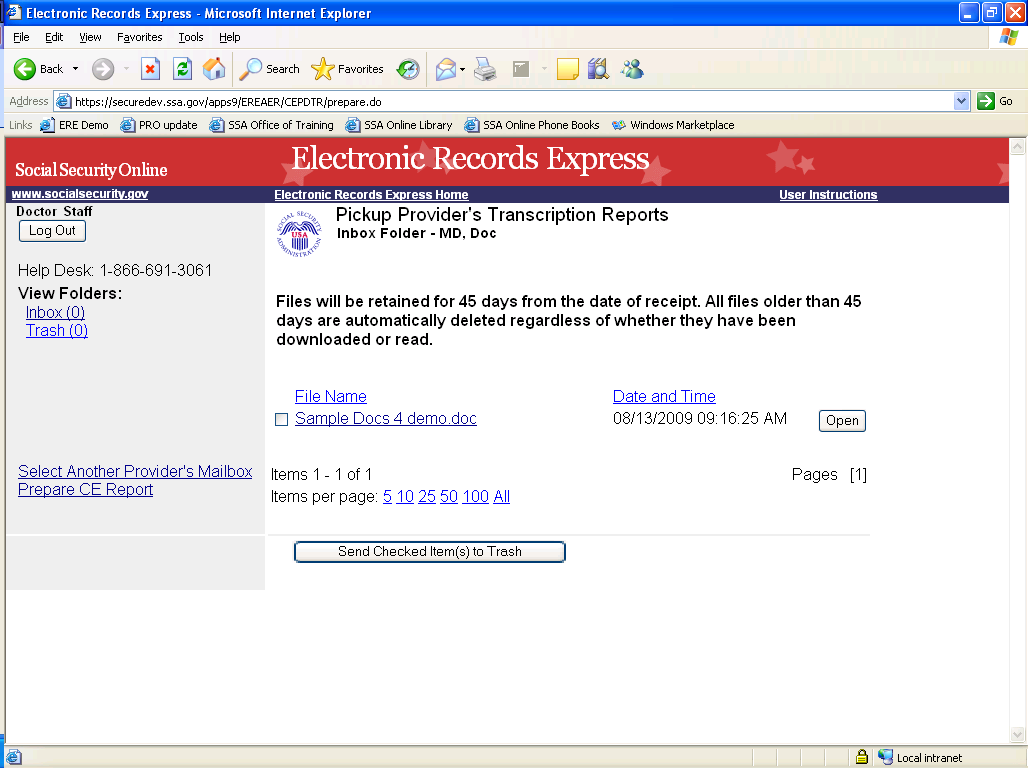This screenshot has height=768, width=1028.
Task: Click Prepare CE Report link
Action: [85, 489]
